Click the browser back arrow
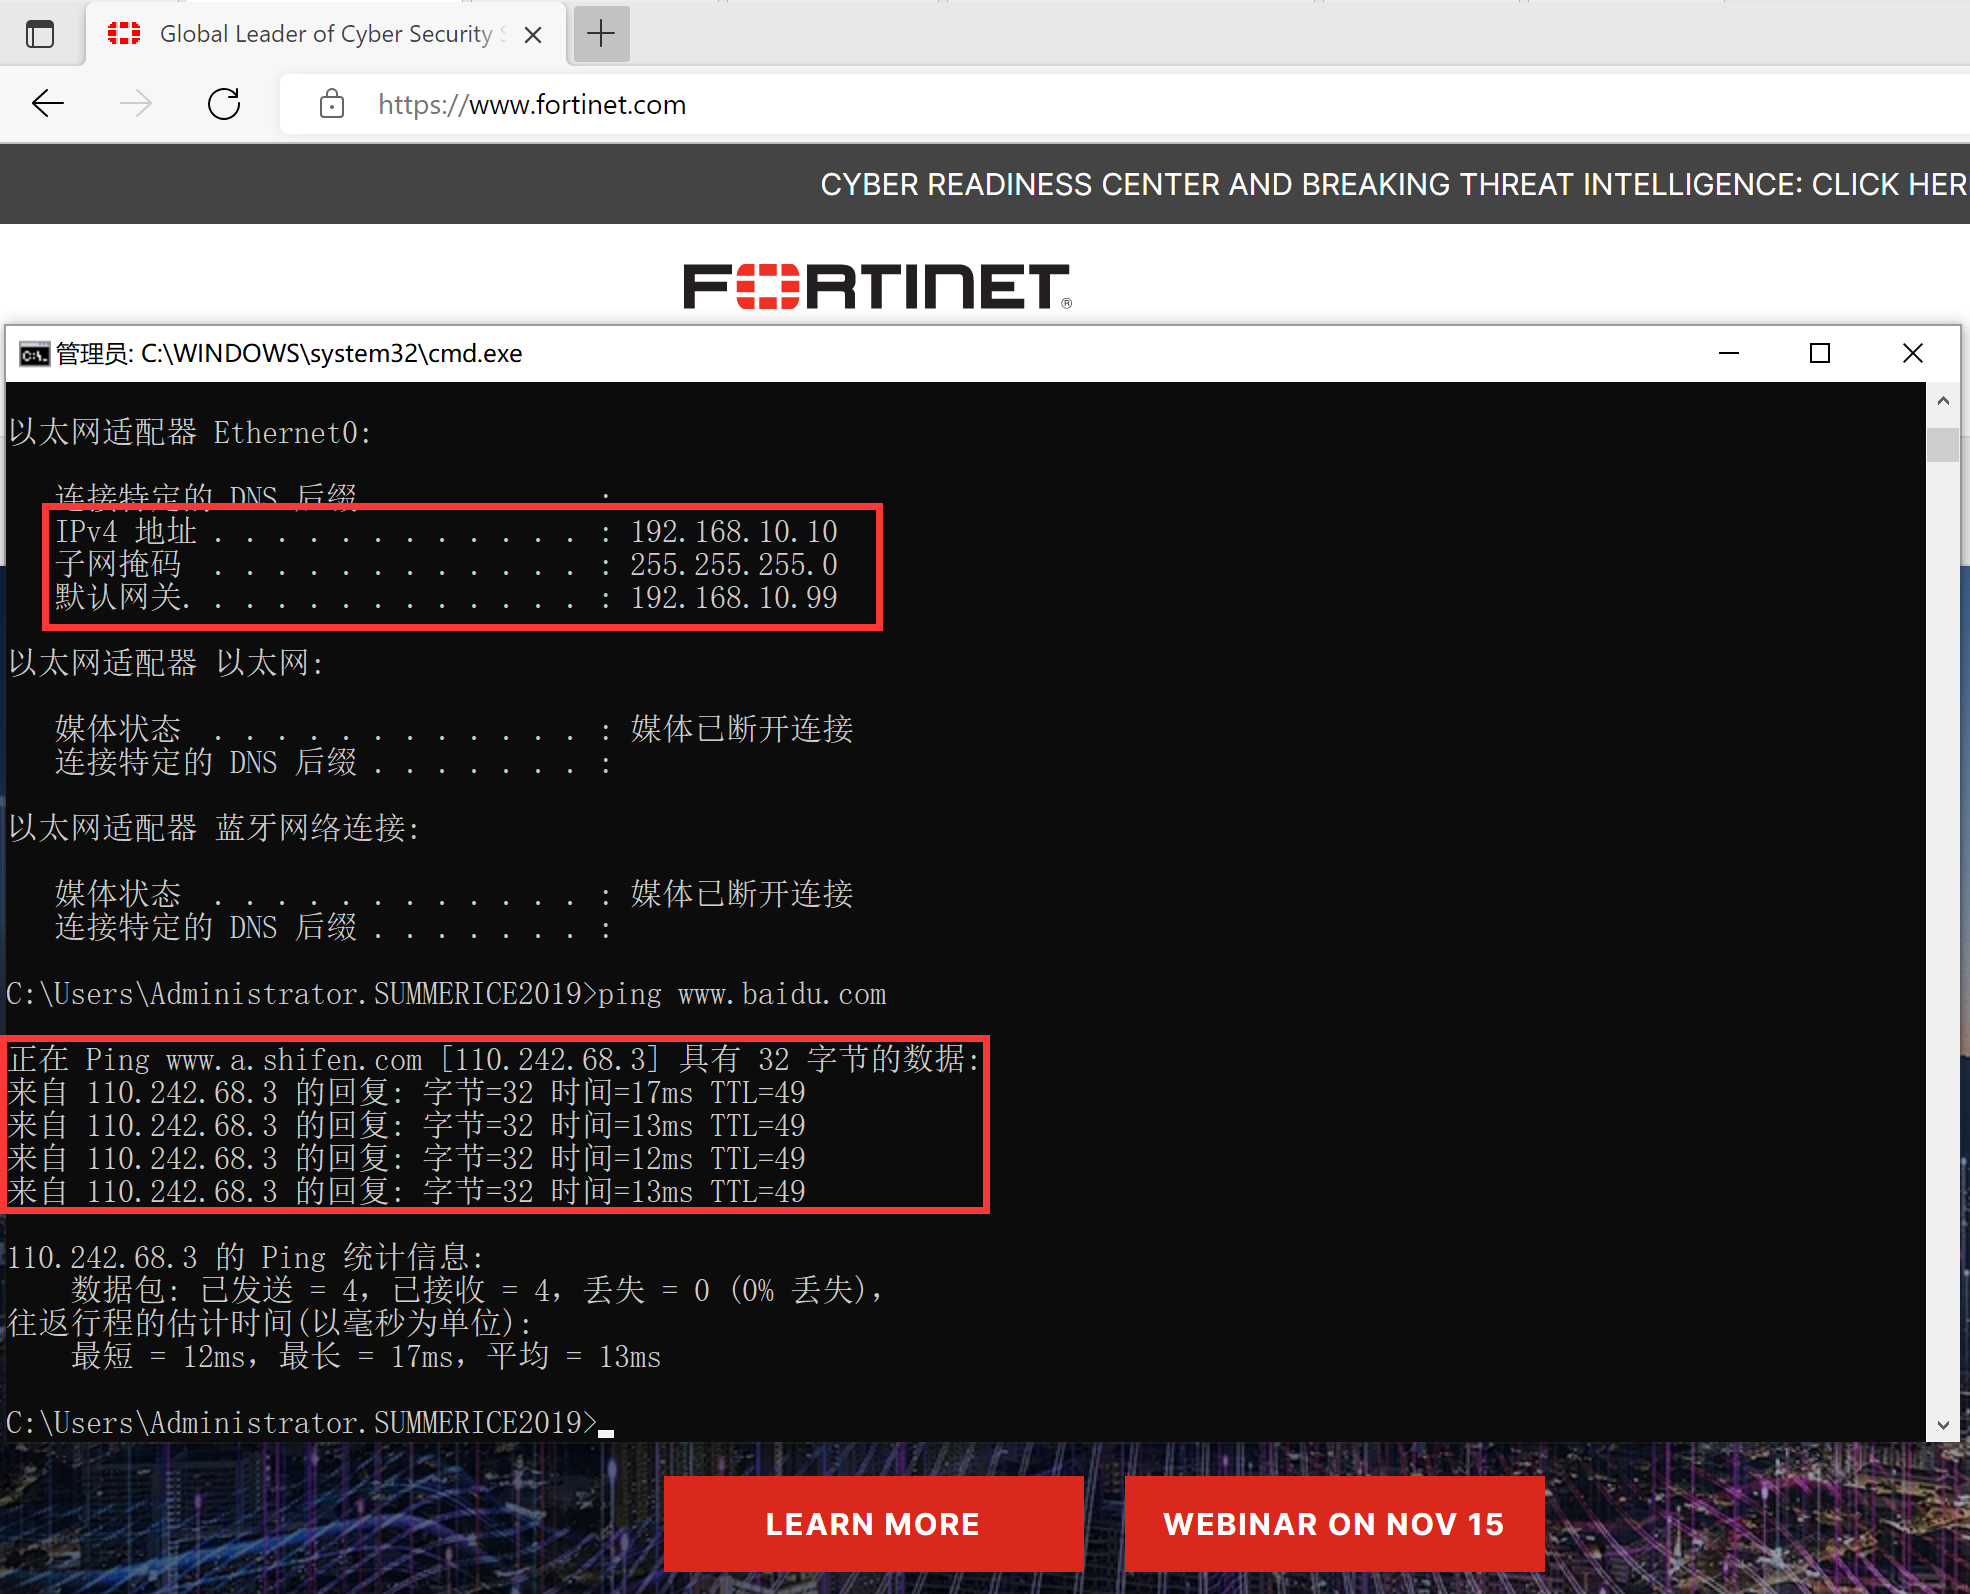This screenshot has height=1594, width=1970. (x=48, y=103)
